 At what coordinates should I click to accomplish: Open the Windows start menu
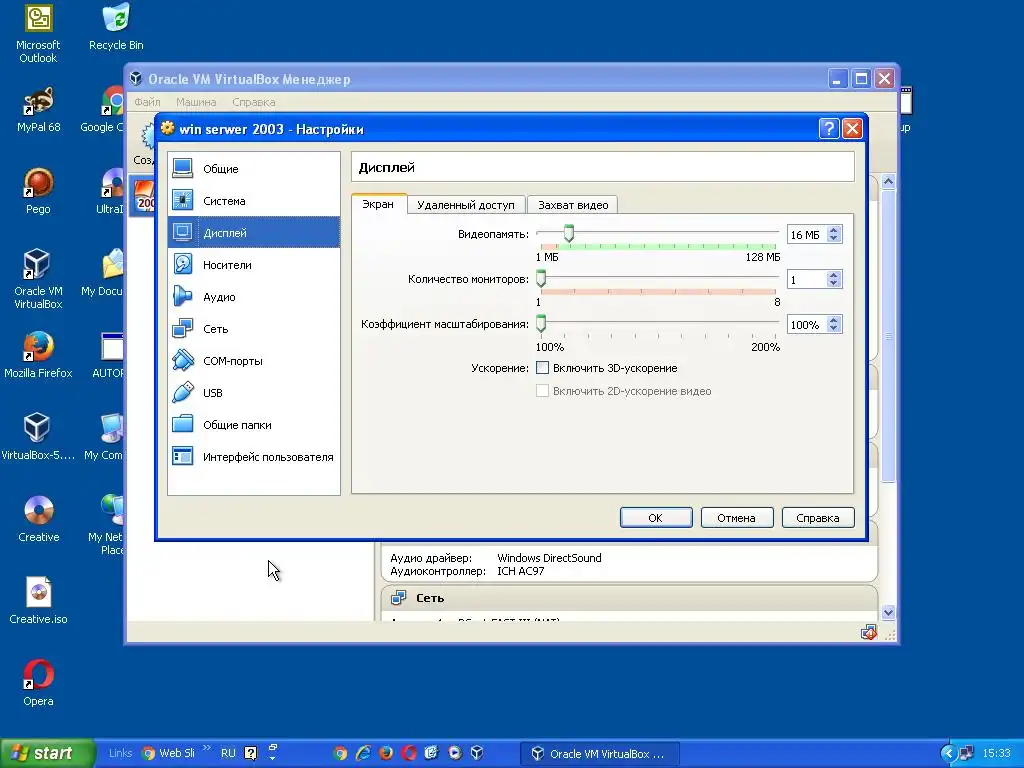tap(47, 753)
